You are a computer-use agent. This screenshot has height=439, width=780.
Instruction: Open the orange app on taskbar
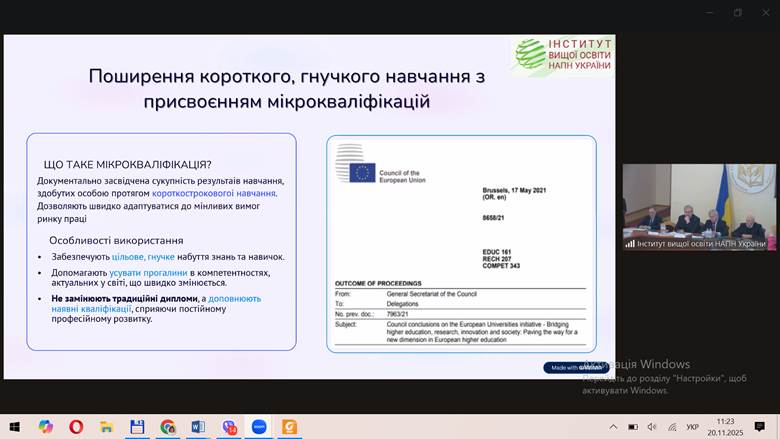pyautogui.click(x=289, y=427)
